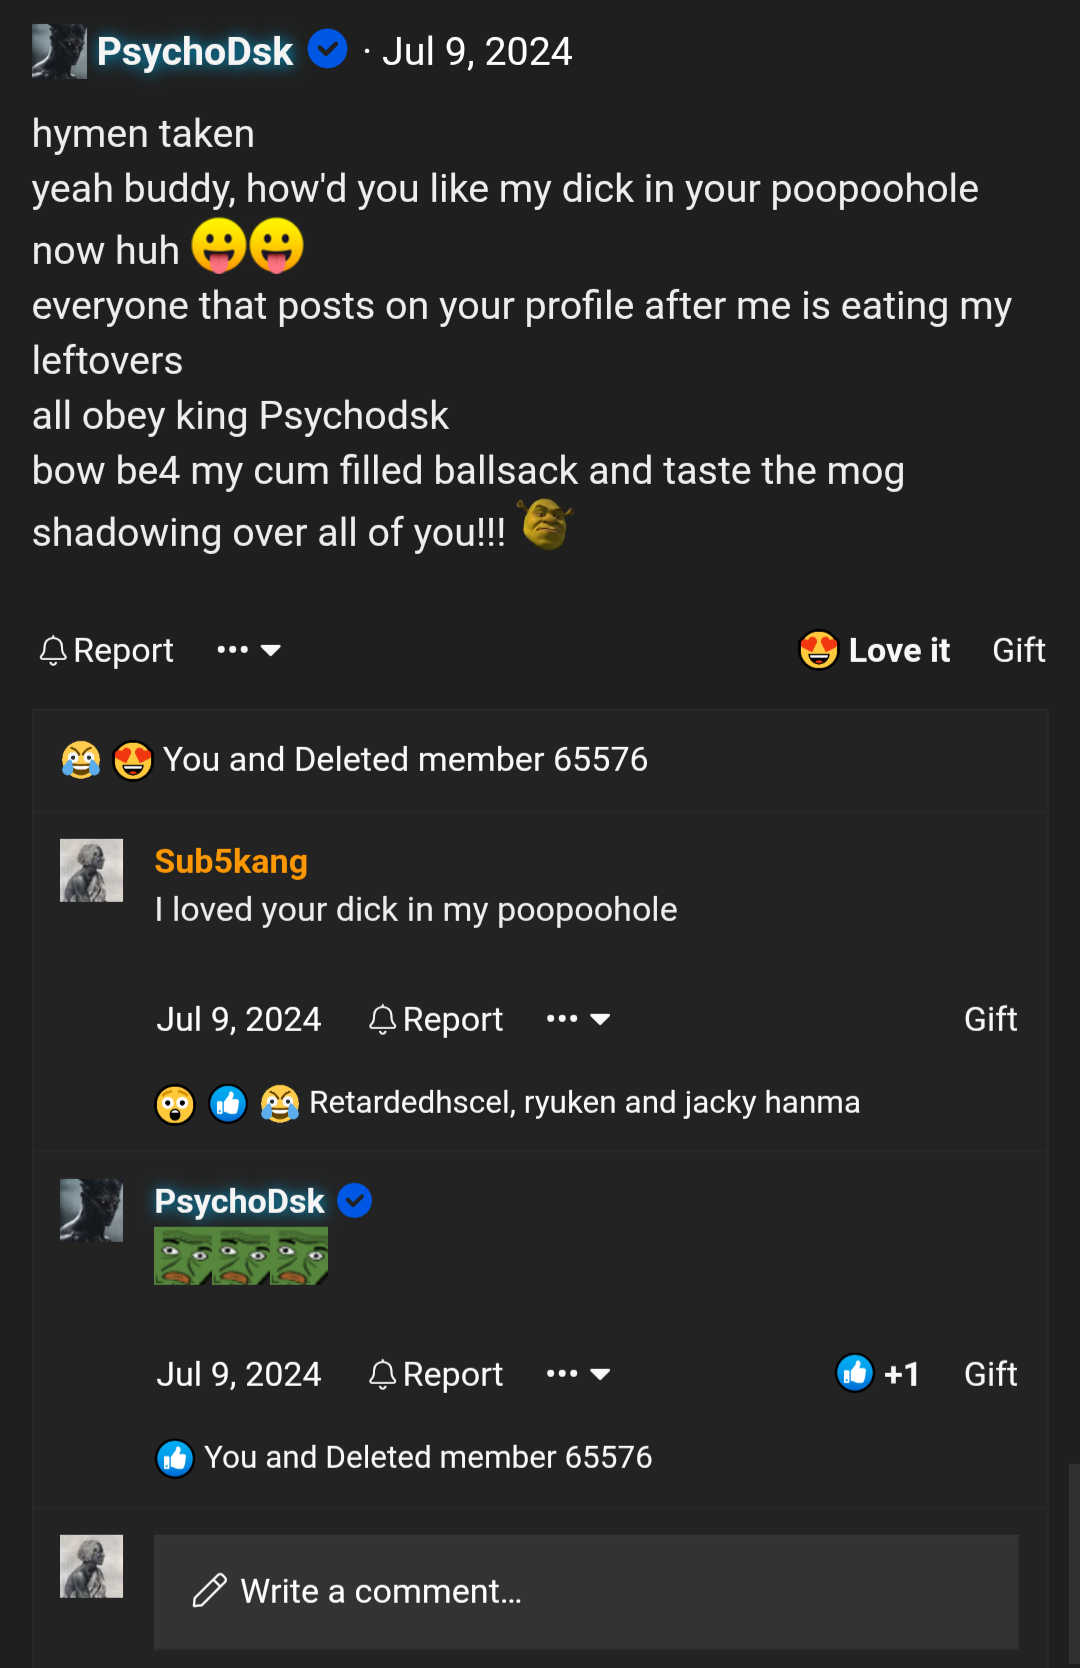This screenshot has height=1668, width=1080.
Task: Gift Sub5kang's comment
Action: coord(990,1020)
